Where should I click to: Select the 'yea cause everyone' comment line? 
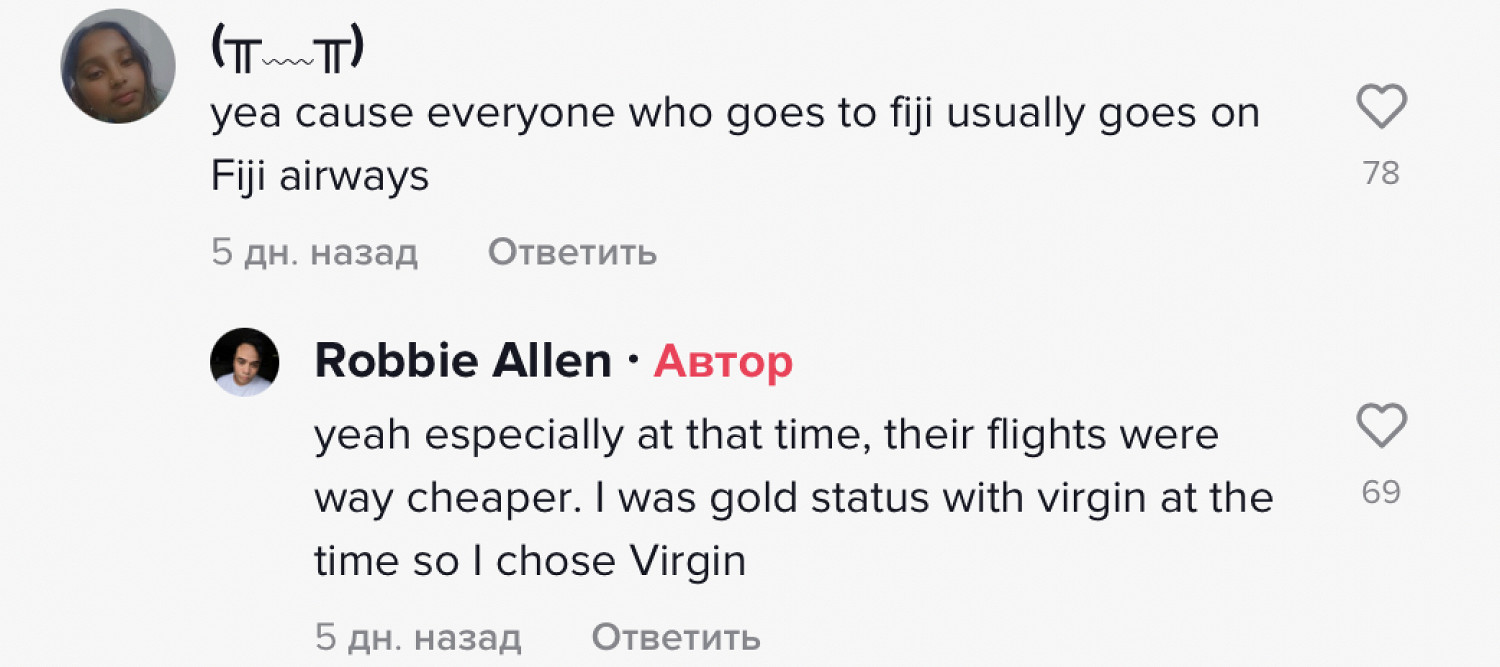pyautogui.click(x=735, y=115)
